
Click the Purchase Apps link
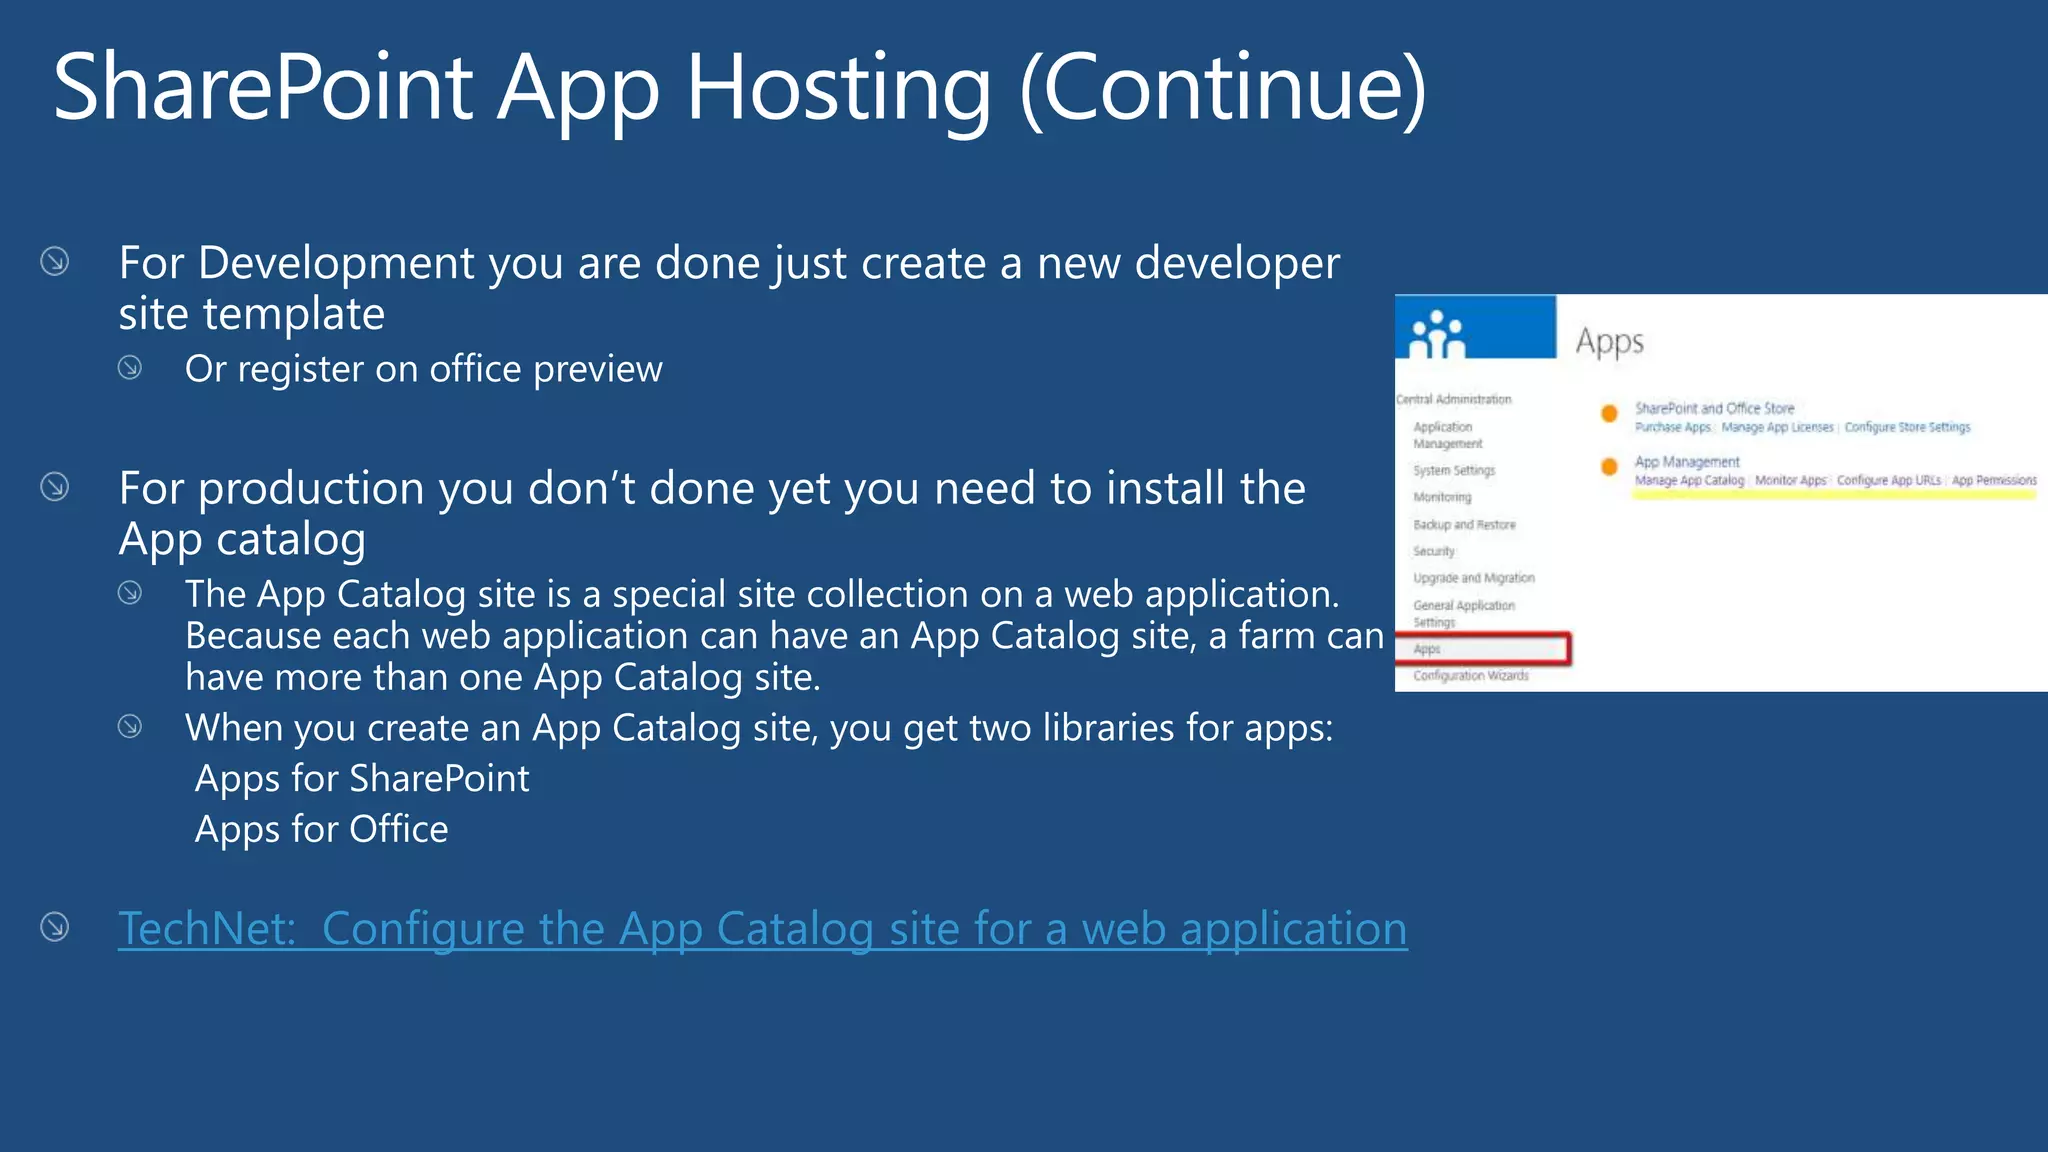(1672, 428)
